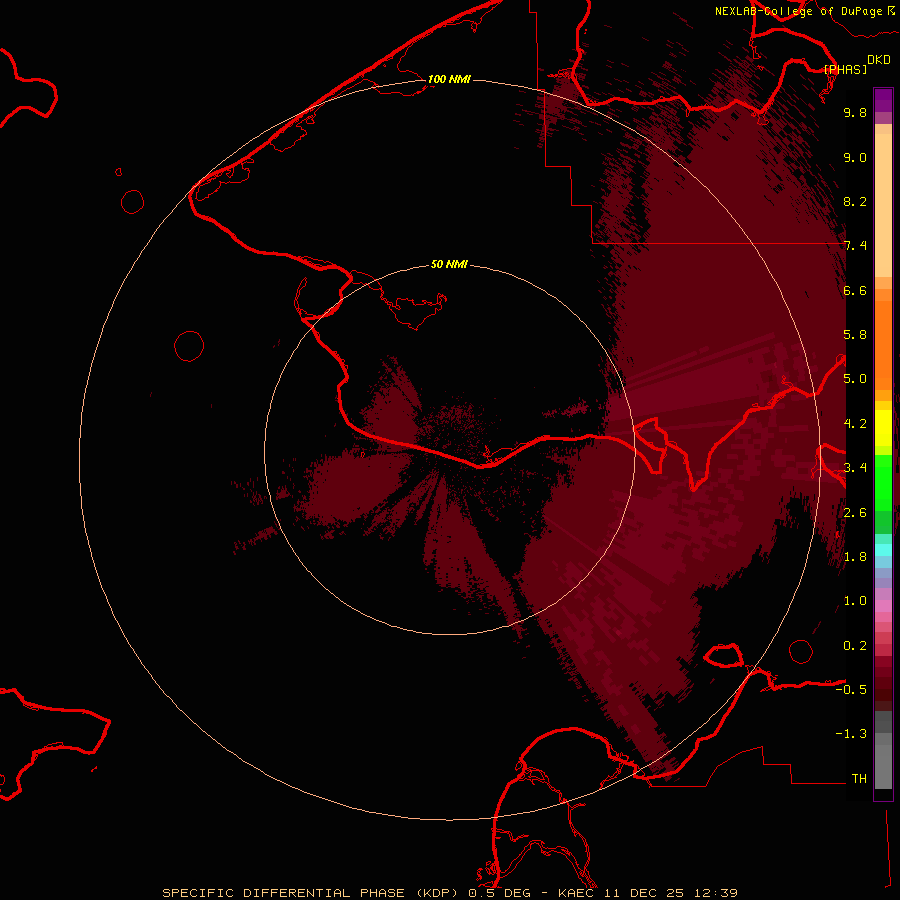The image size is (900, 900).
Task: Click the DKD unit label above the scale
Action: [x=879, y=60]
